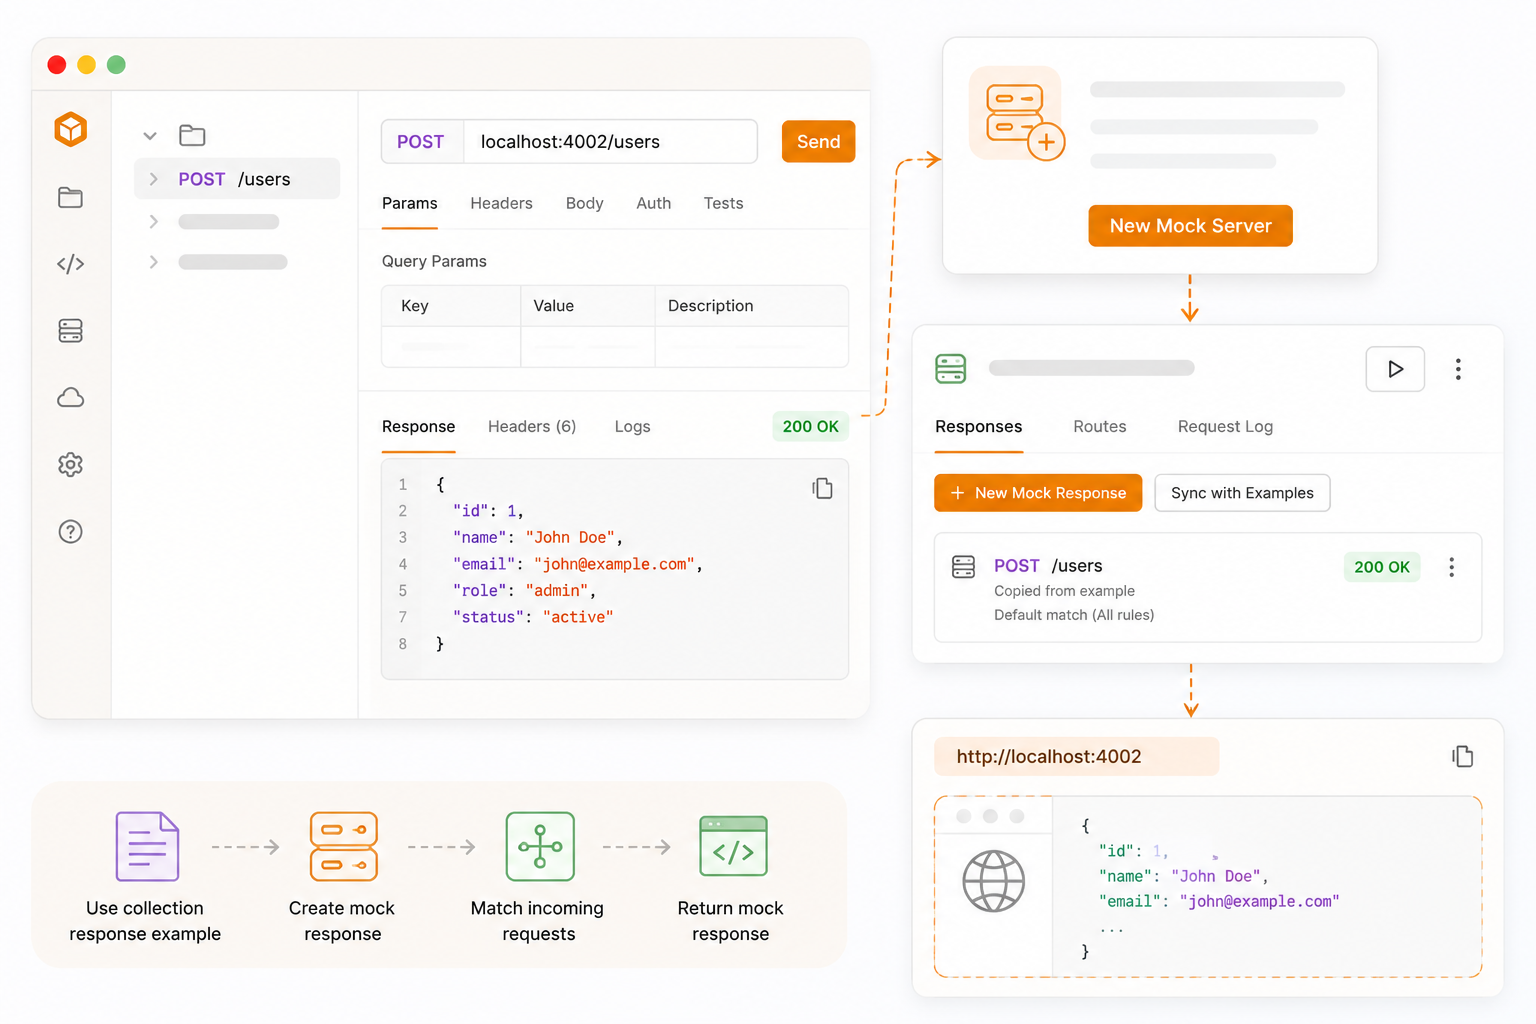Start the mock server with play button

click(x=1395, y=369)
